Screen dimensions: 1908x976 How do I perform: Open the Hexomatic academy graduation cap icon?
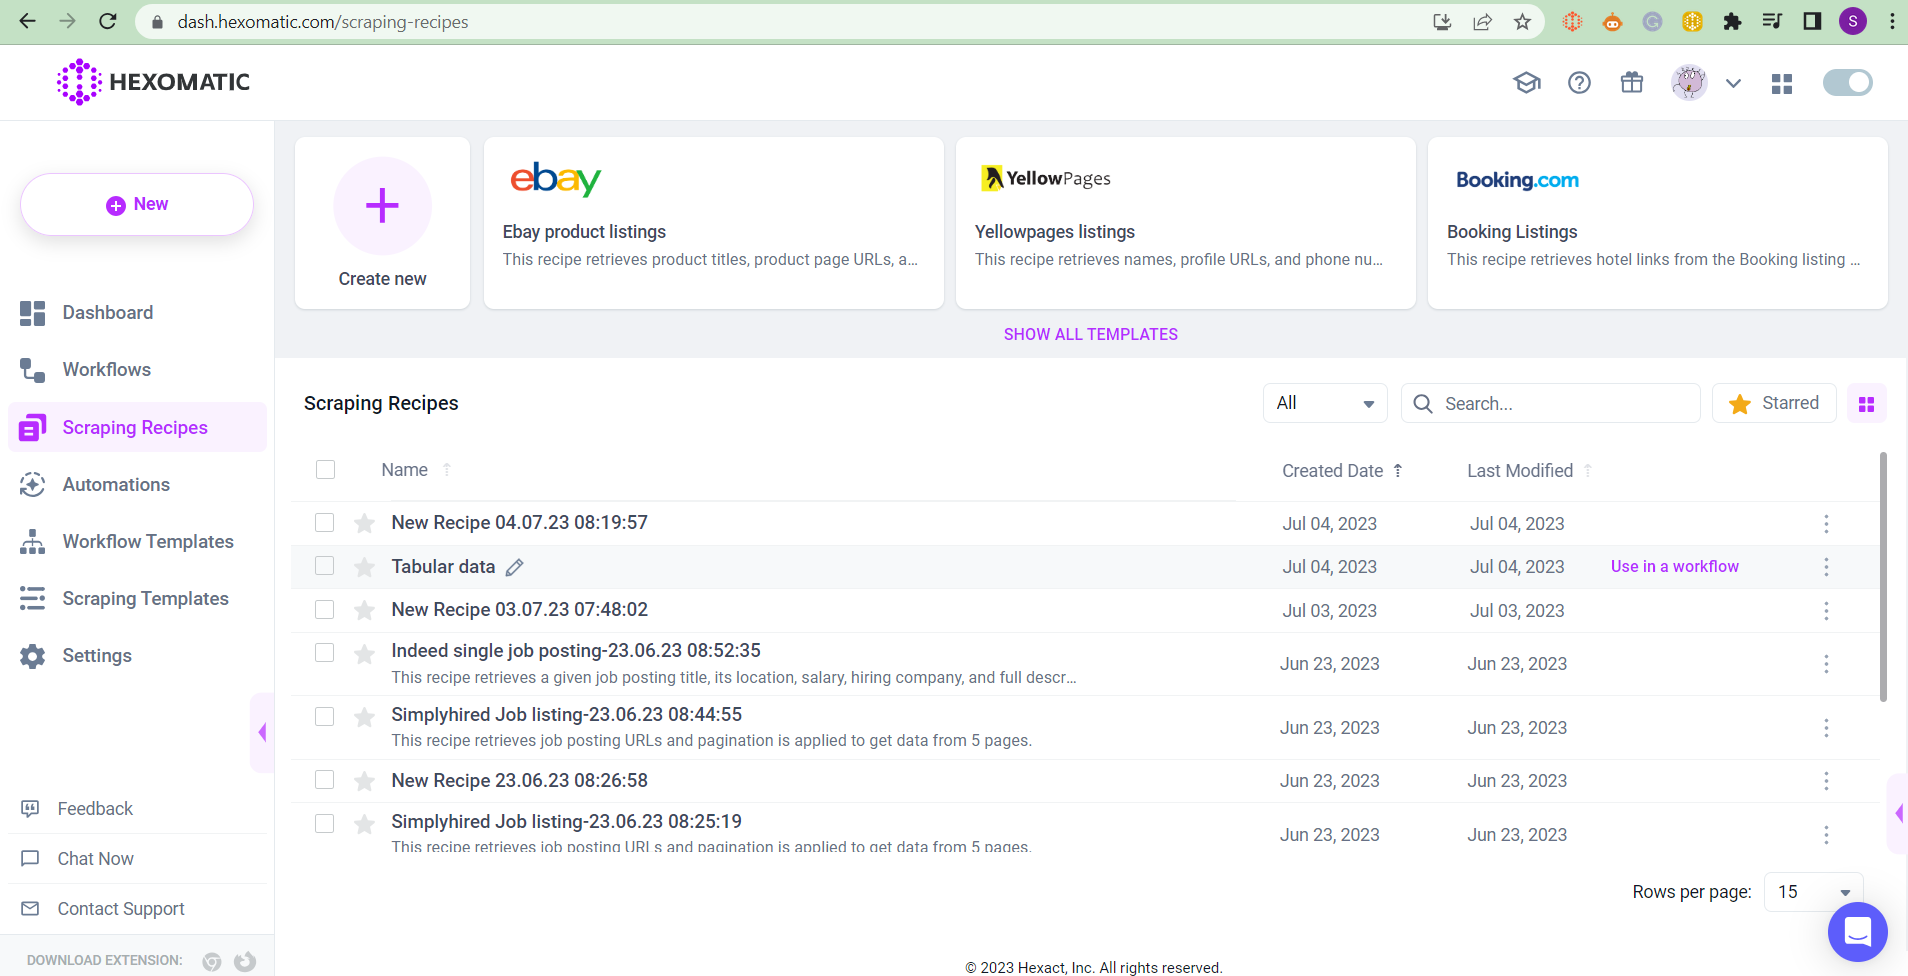(1526, 83)
